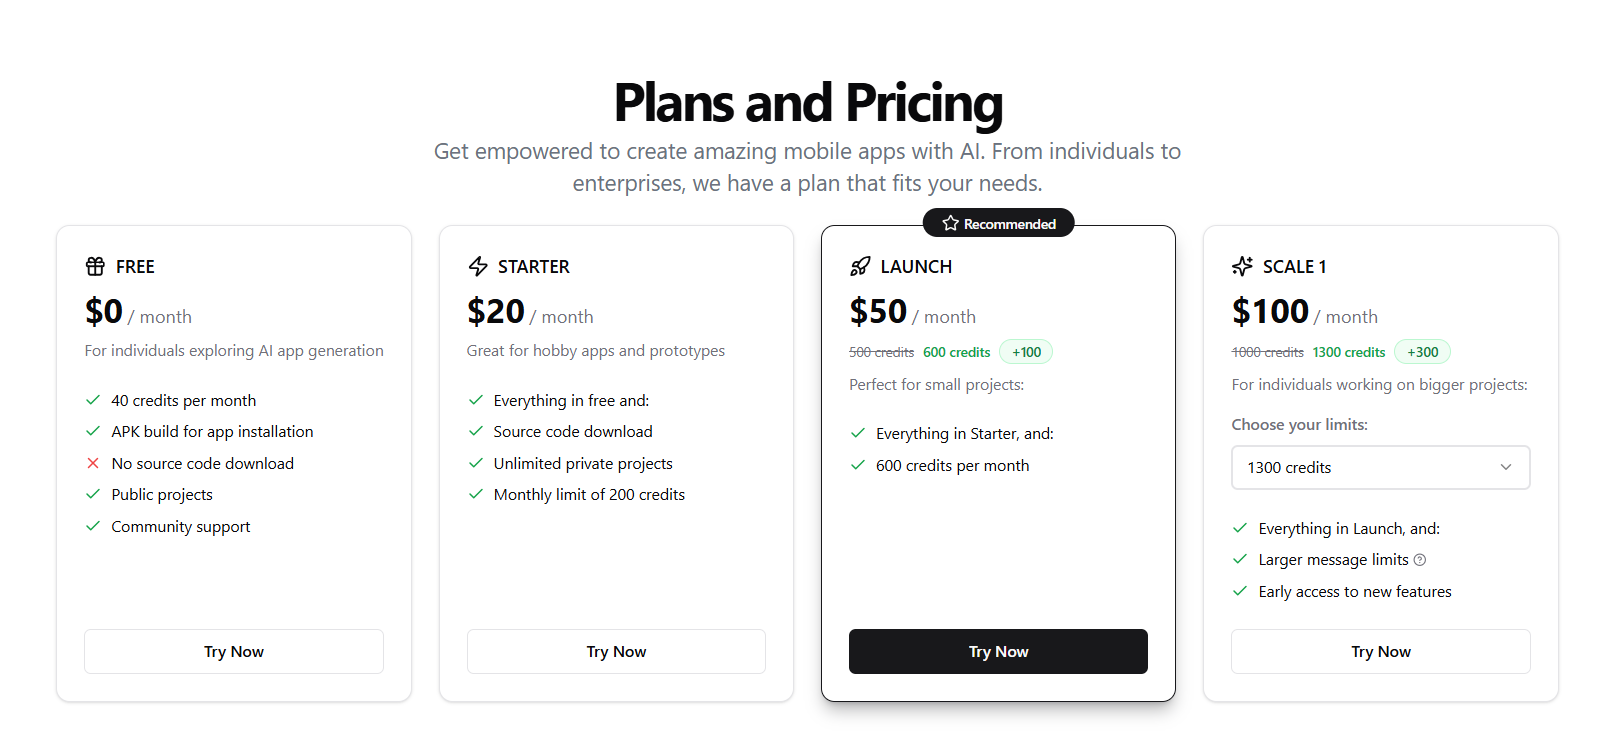Click the checkmark next to Community support
The image size is (1604, 743).
pos(93,526)
